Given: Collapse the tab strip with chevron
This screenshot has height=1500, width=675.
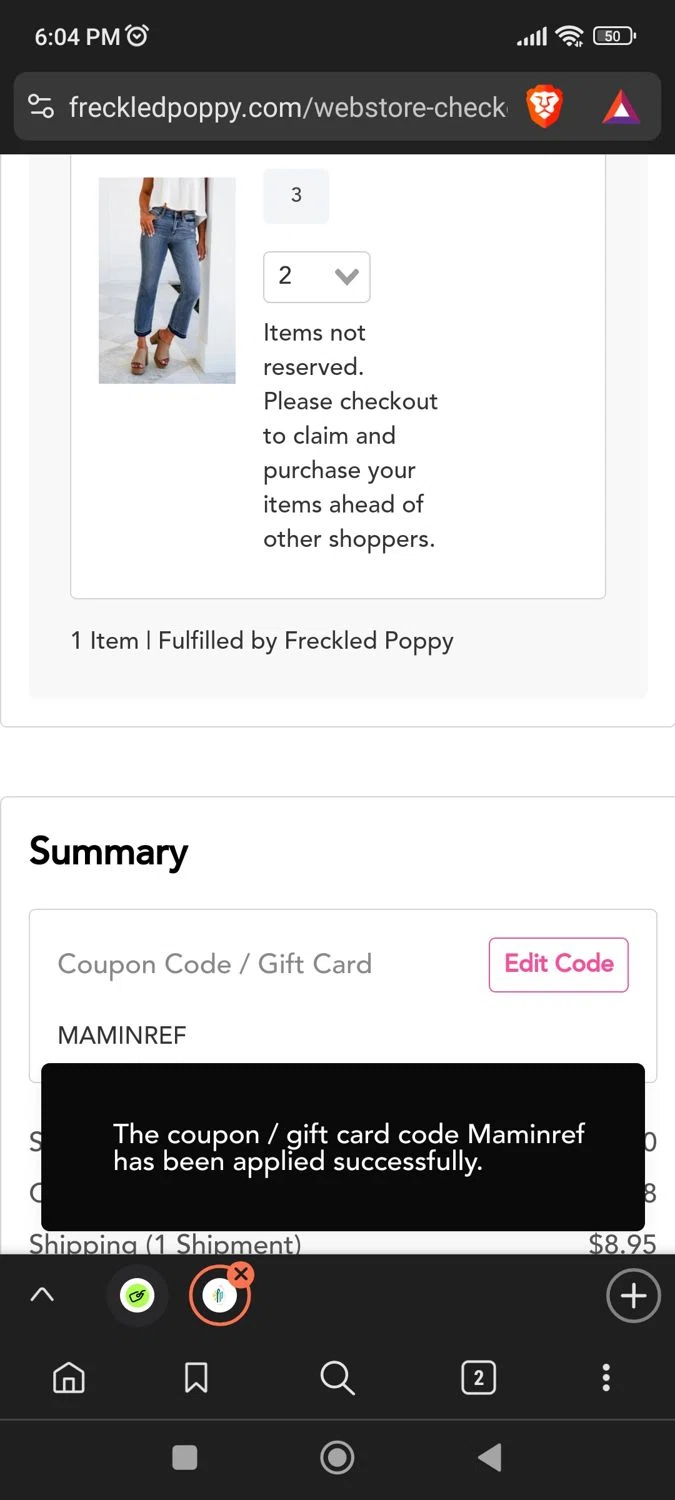Looking at the screenshot, I should (42, 1295).
